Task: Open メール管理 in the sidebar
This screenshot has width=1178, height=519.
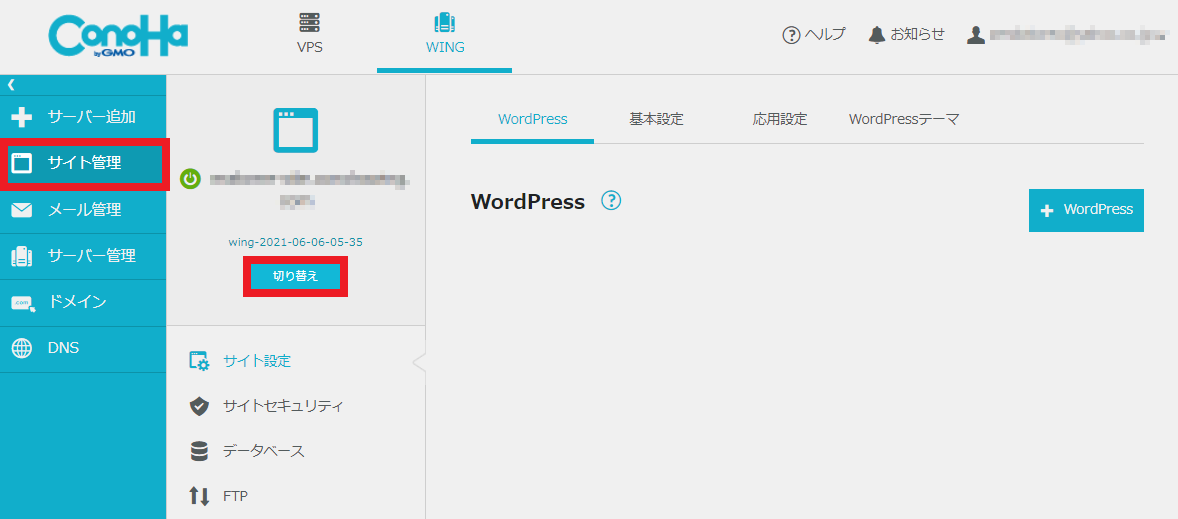Action: (x=83, y=210)
